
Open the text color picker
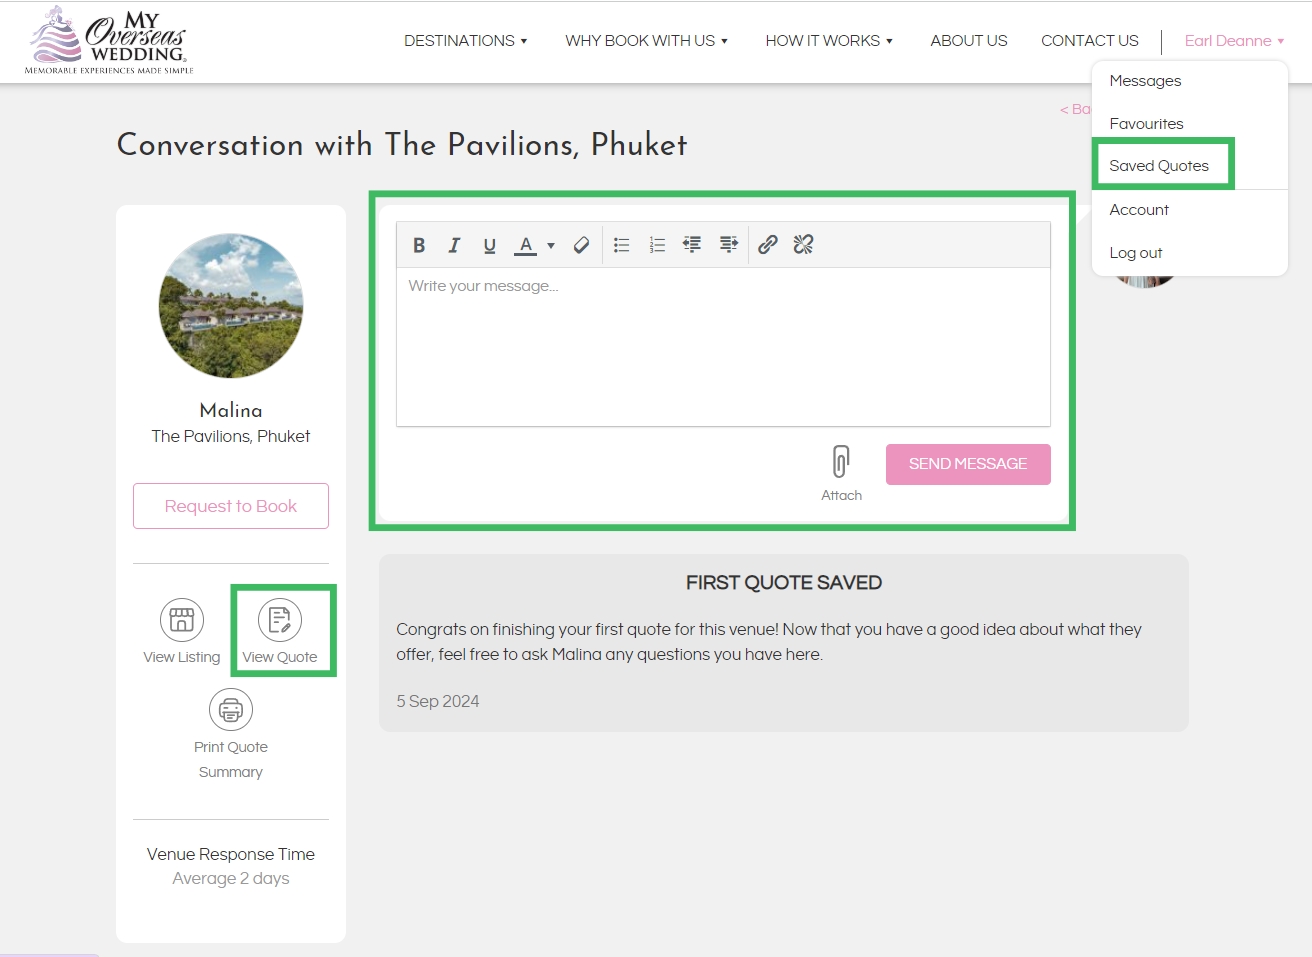[x=525, y=245]
